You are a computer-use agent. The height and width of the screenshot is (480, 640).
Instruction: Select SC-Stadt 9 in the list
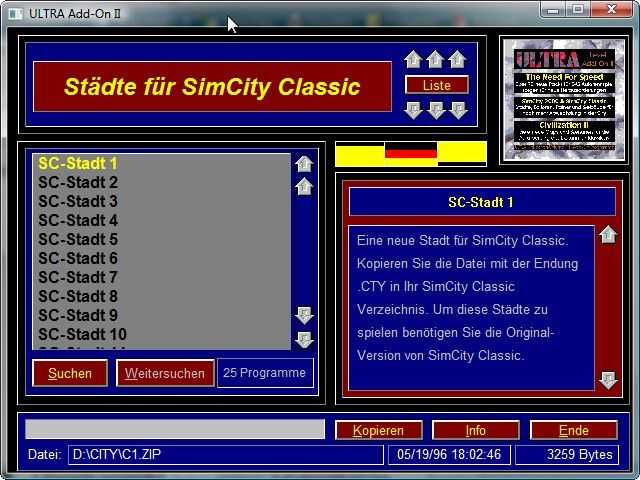point(161,315)
